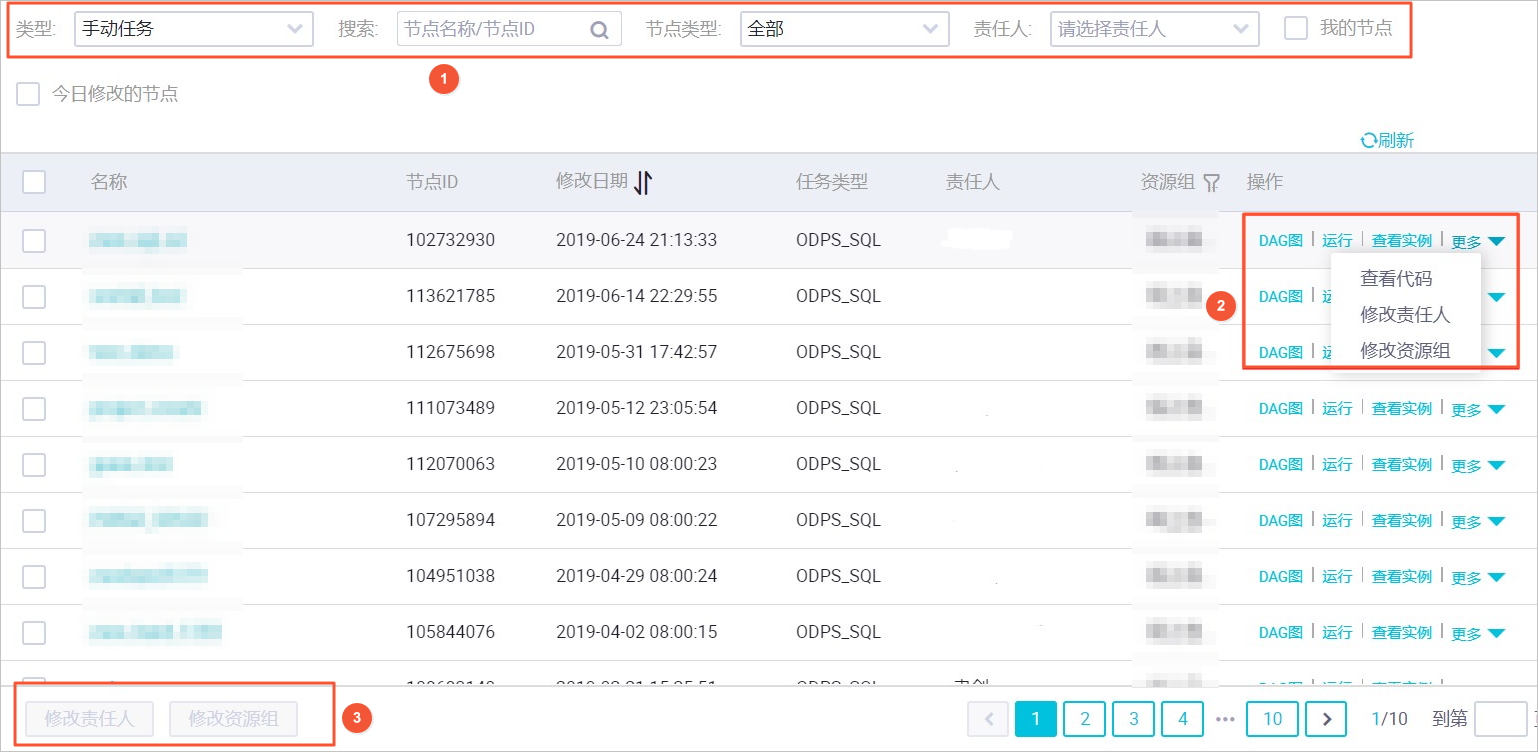
Task: Go to the next page with the arrow
Action: 1327,718
